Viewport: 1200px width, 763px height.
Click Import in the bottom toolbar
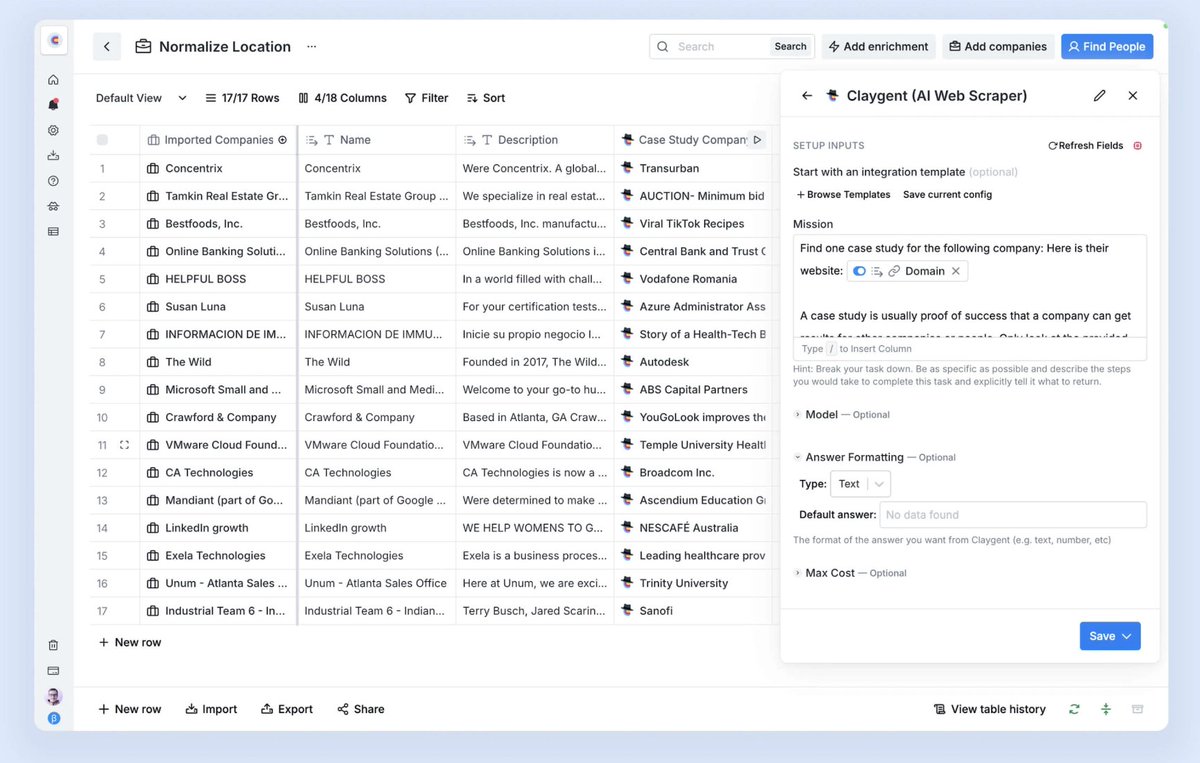click(211, 709)
